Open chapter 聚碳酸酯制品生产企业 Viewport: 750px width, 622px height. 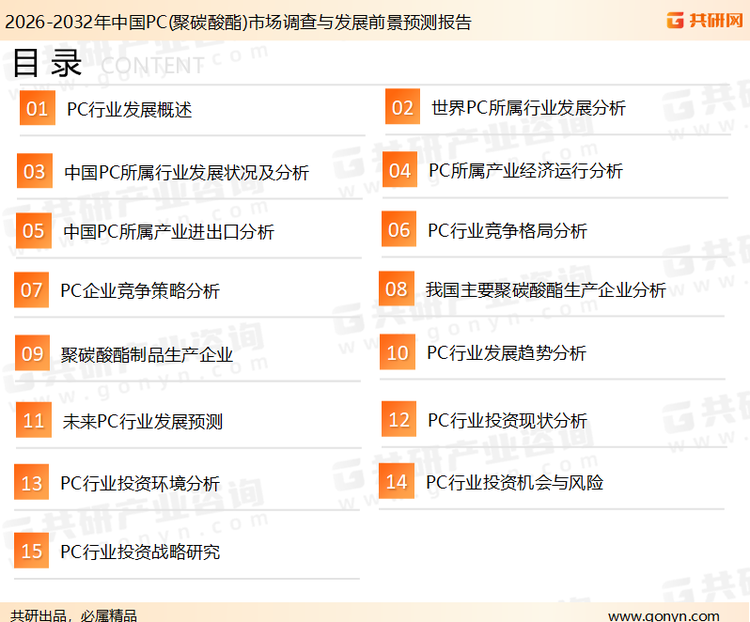147,355
